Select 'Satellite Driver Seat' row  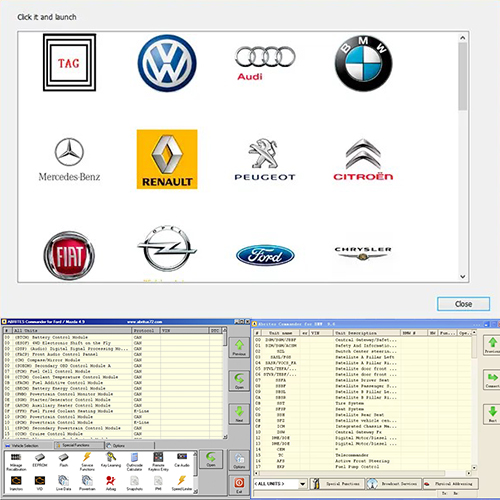click(x=363, y=380)
